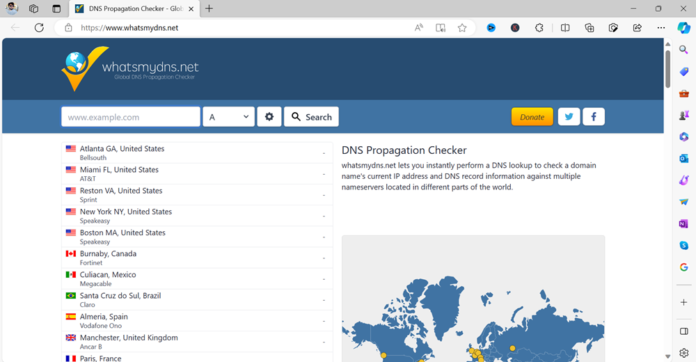696x362 pixels.
Task: Activate Read aloud icon
Action: [x=419, y=28]
